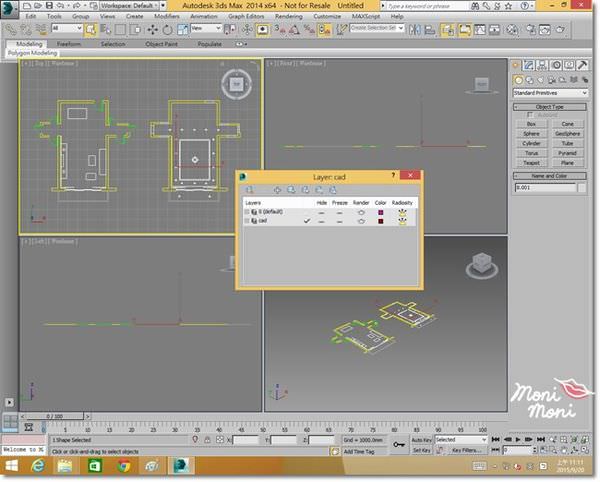Viewport: 600px width, 482px height.
Task: Select the Lights category icon
Action: click(541, 80)
